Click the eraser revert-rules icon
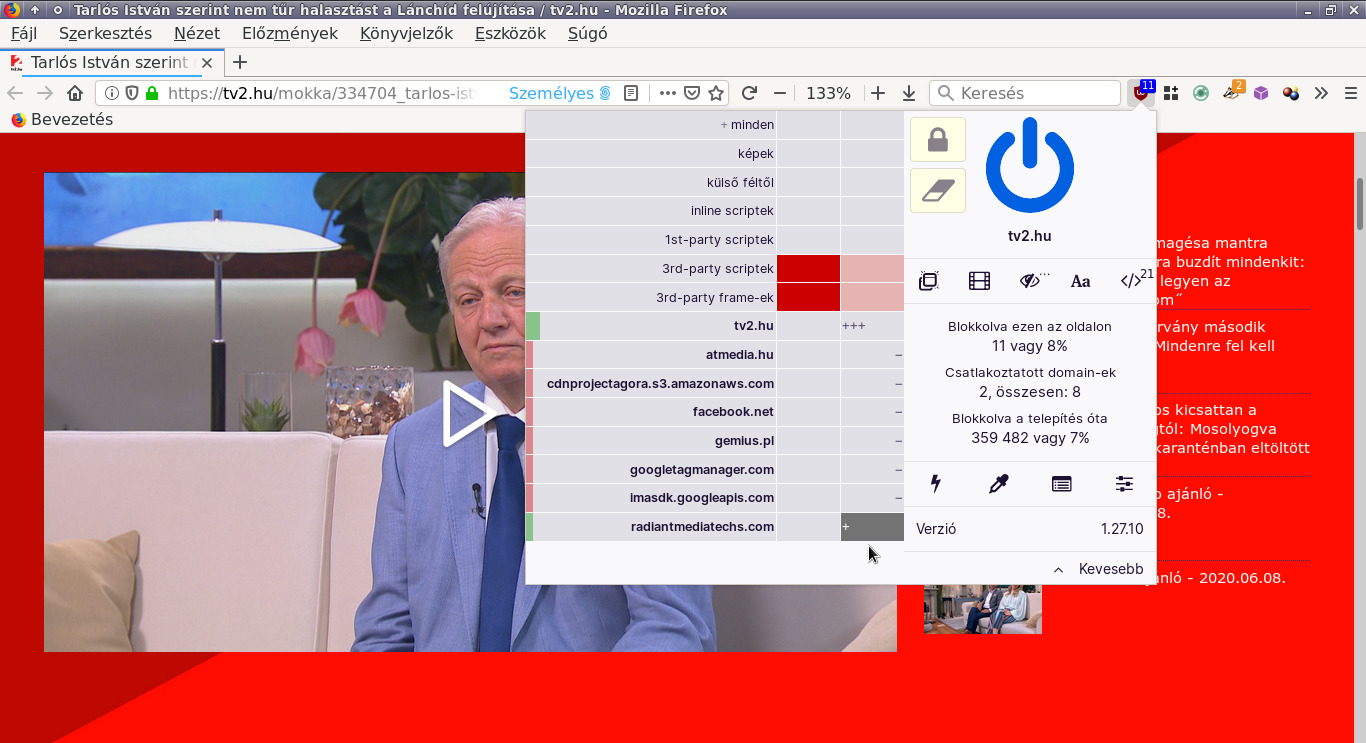The height and width of the screenshot is (743, 1366). pos(938,190)
